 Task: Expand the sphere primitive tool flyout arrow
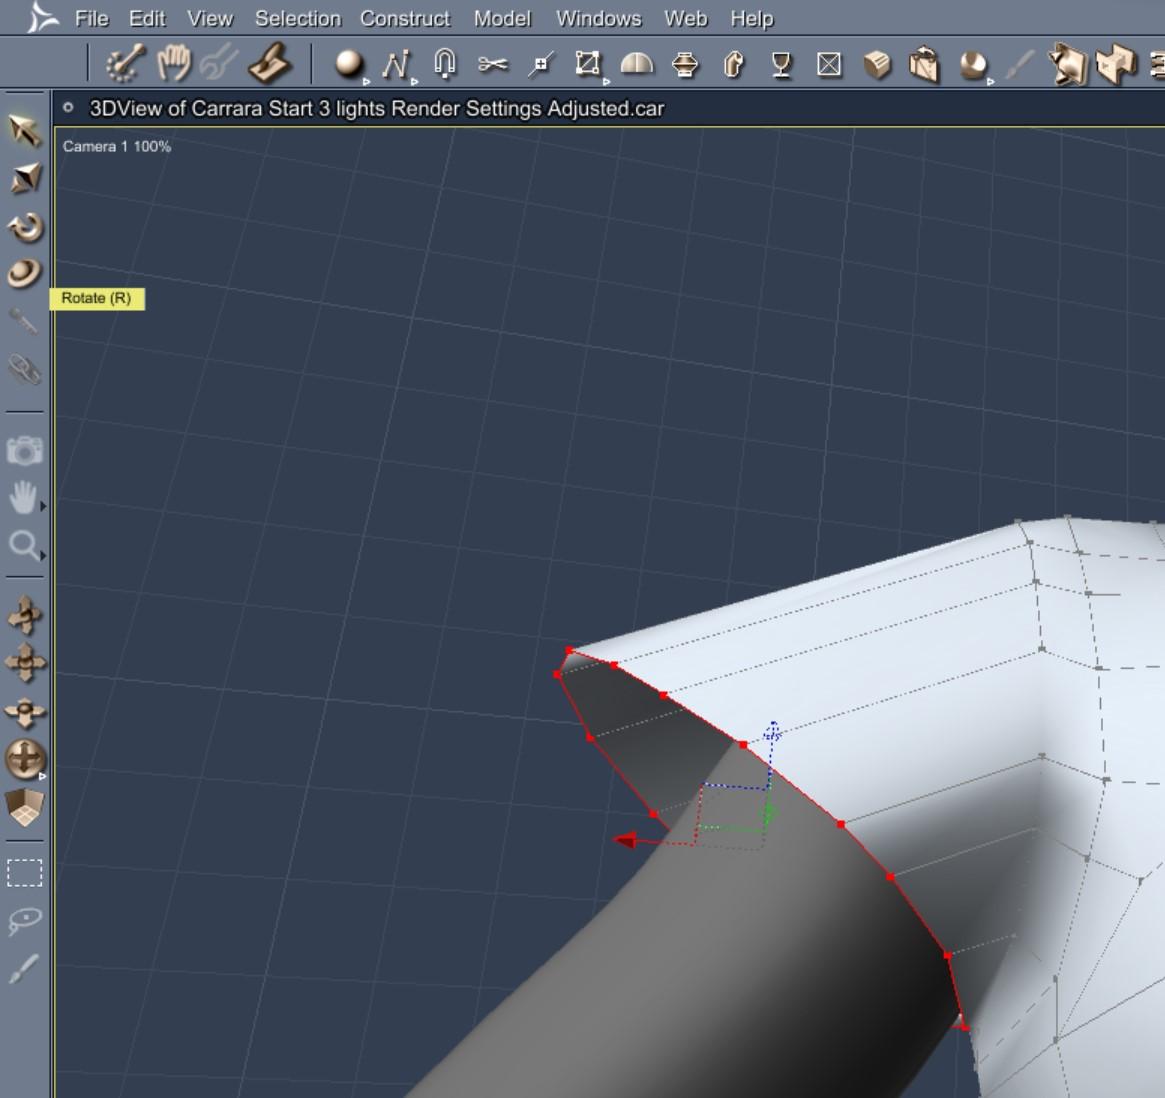tap(366, 82)
